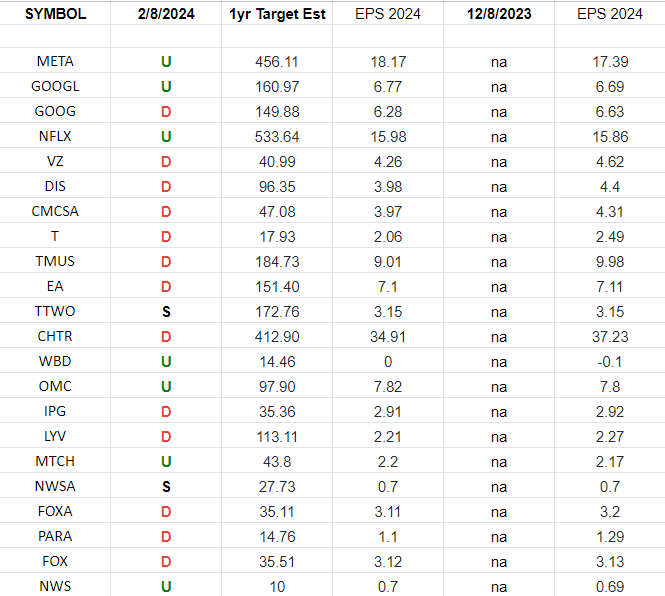Click the GOOGL symbol cell
Screen dimensions: 665x596
pos(55,86)
